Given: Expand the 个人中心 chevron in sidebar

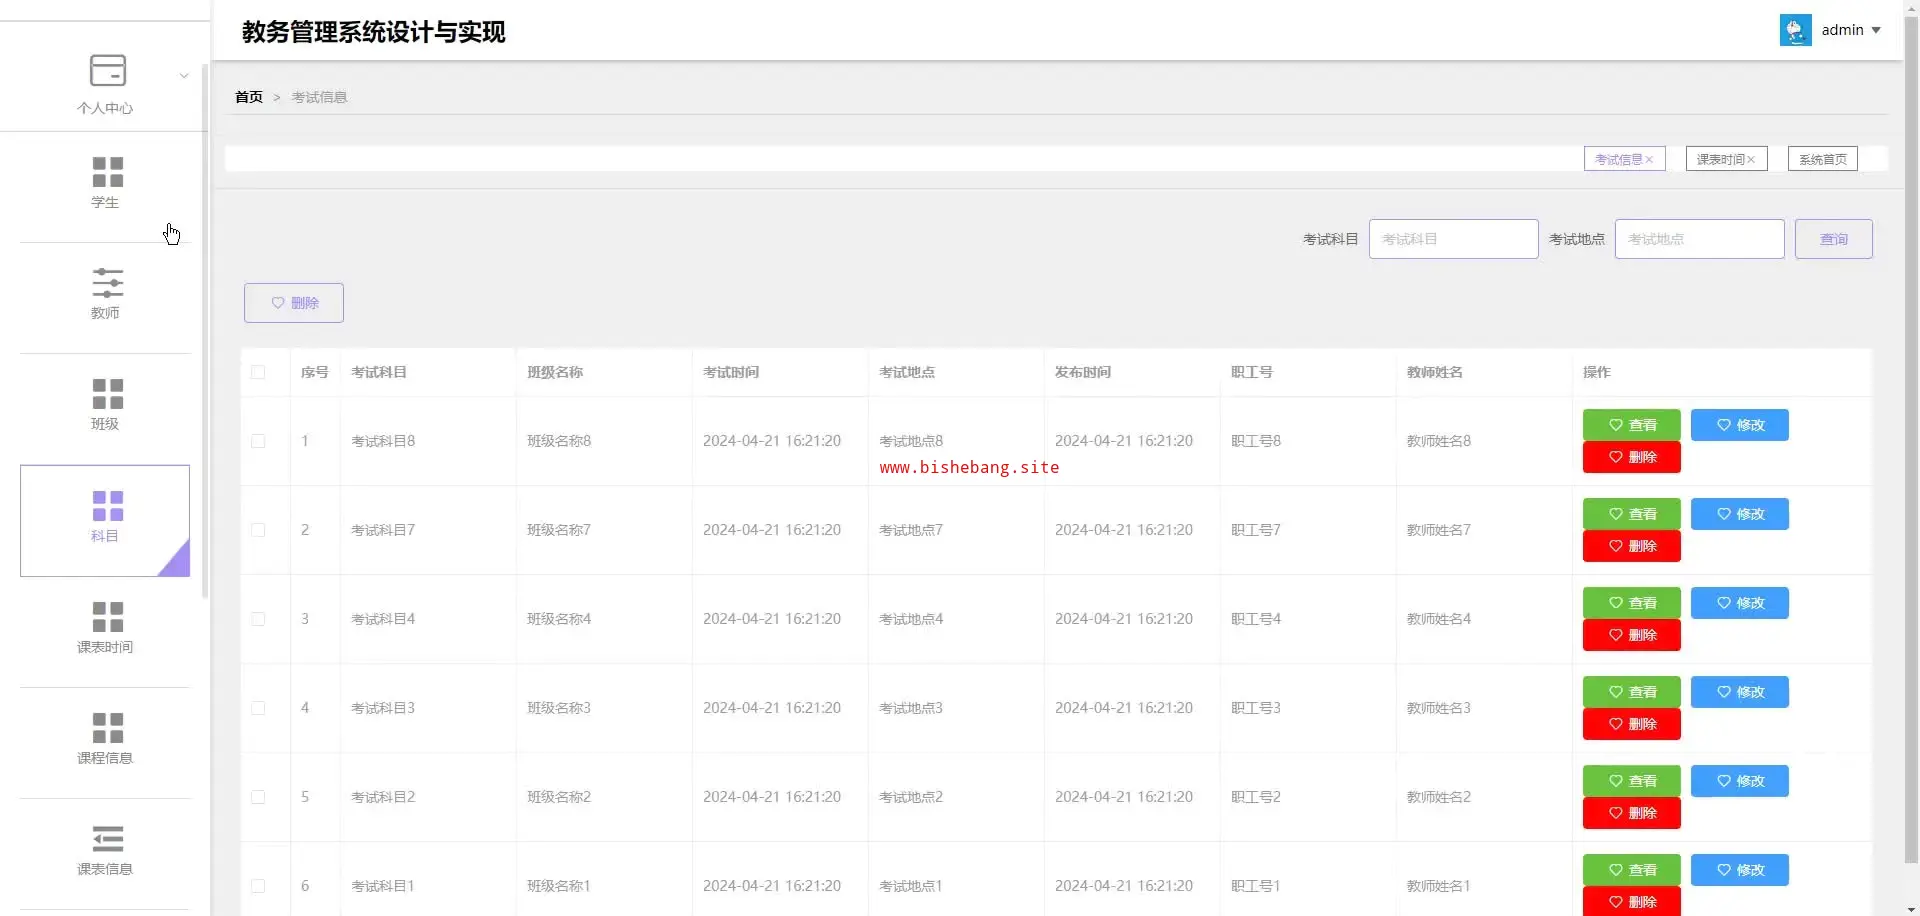Looking at the screenshot, I should pos(184,76).
